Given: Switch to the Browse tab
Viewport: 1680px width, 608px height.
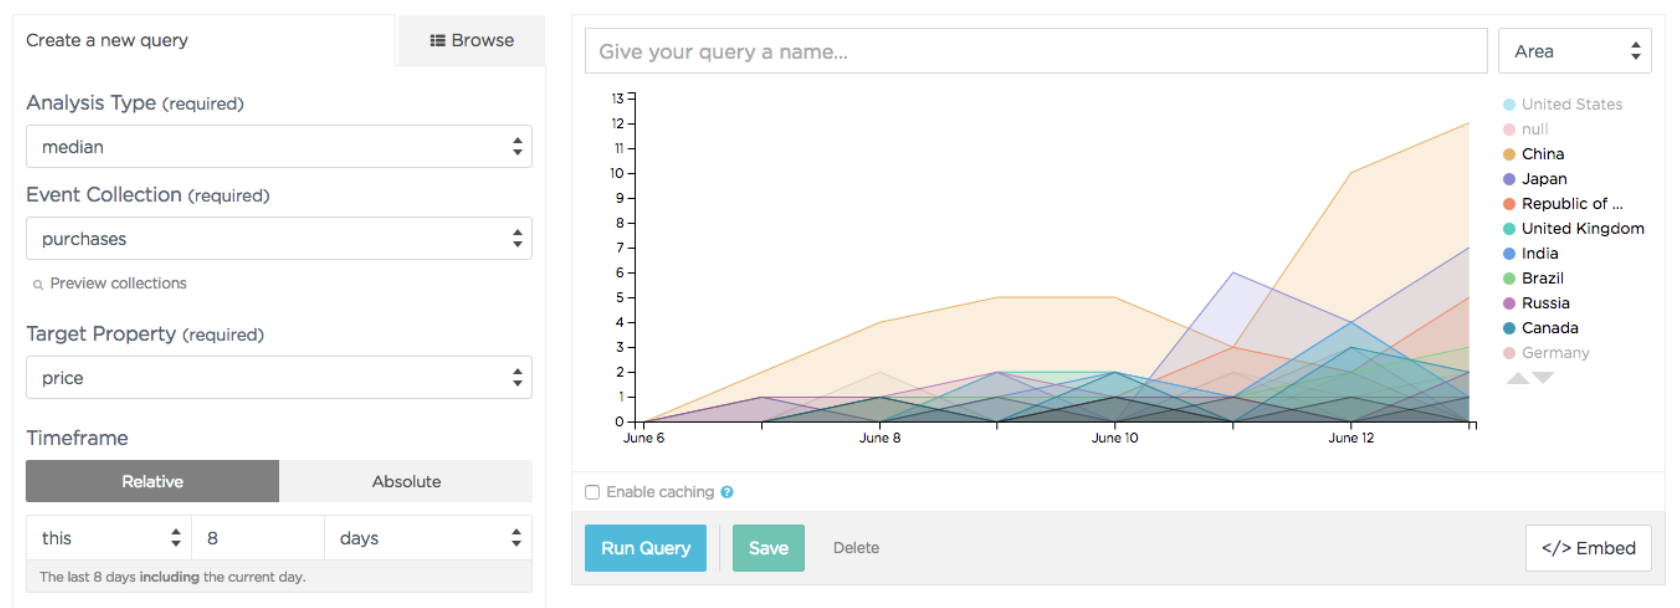Looking at the screenshot, I should 471,40.
